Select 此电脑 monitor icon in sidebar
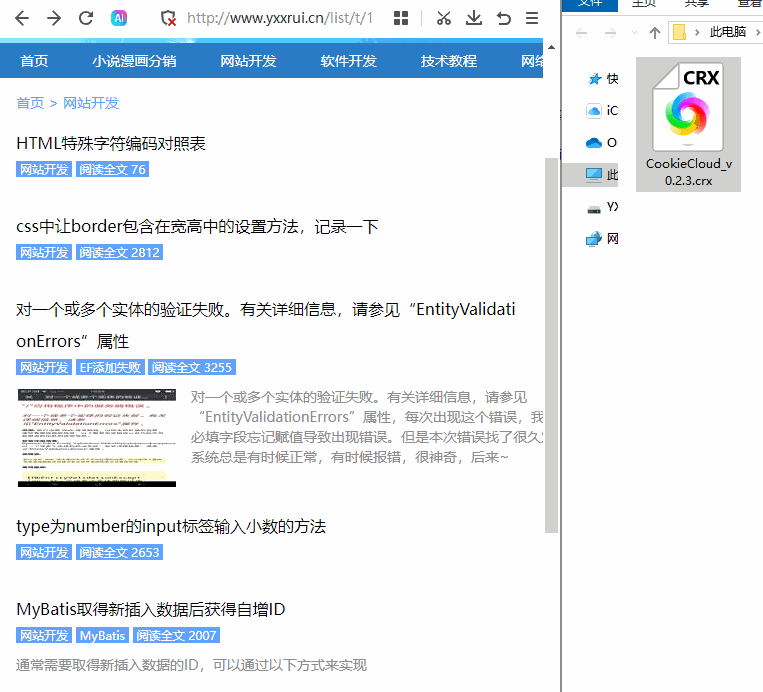Image resolution: width=763 pixels, height=692 pixels. (594, 175)
